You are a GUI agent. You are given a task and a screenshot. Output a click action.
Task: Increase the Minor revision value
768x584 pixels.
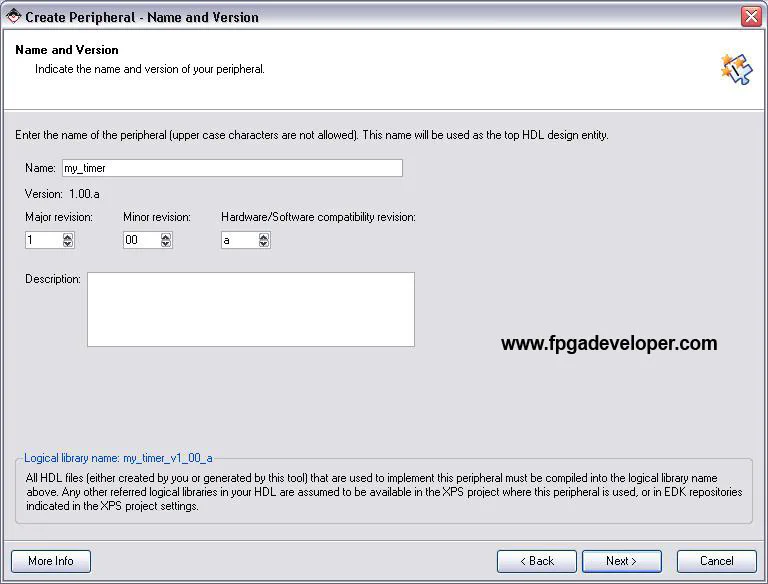[166, 237]
